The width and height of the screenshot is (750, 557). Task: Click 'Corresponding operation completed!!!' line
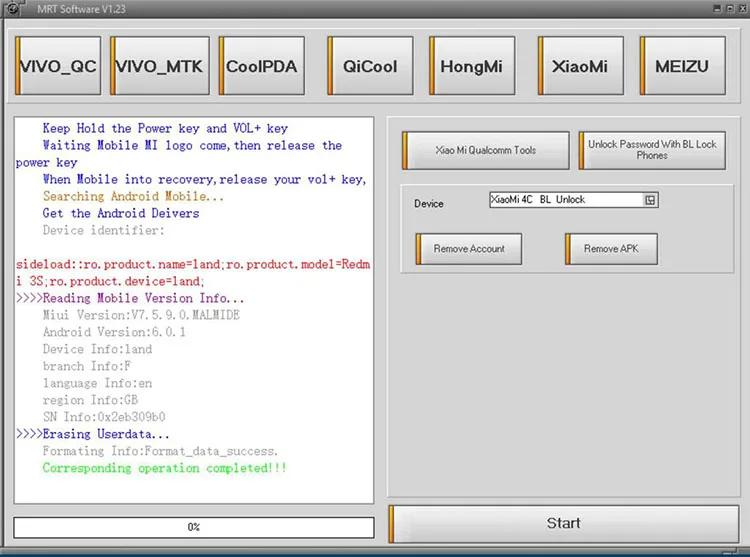(164, 468)
